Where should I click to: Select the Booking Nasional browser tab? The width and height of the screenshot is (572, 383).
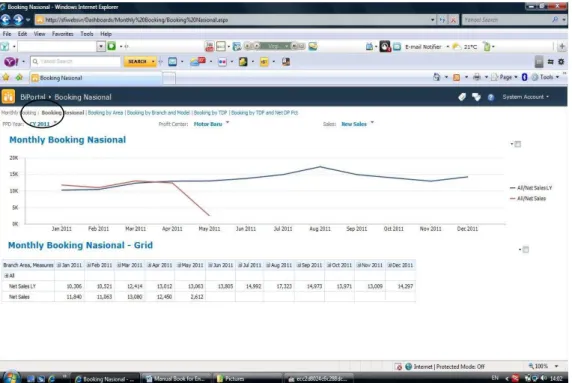pos(96,78)
